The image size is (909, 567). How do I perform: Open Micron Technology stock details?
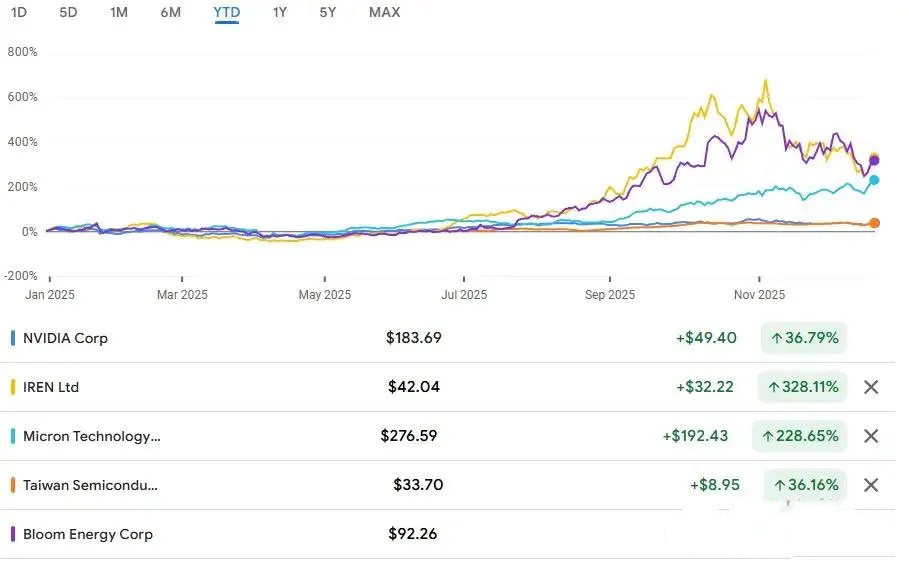(91, 436)
